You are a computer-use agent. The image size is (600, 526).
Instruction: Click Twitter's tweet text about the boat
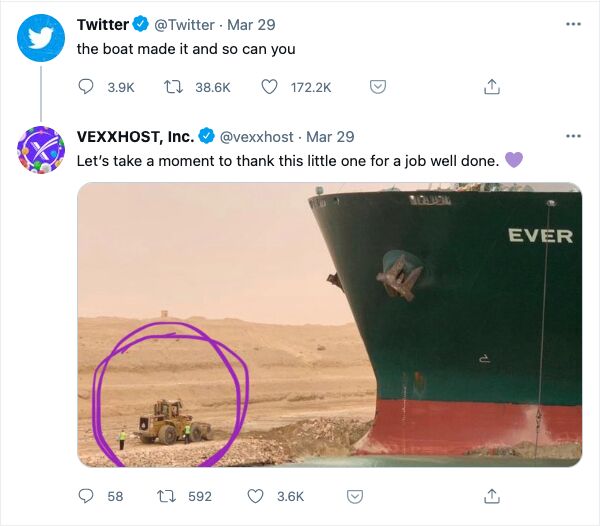point(186,48)
